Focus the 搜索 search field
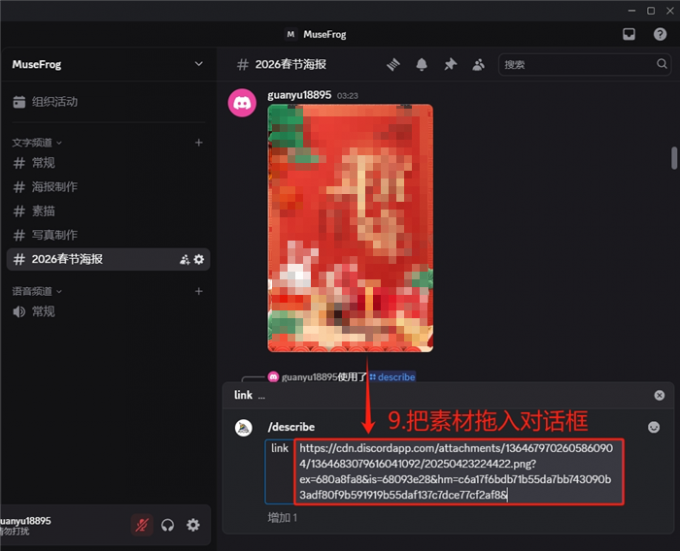Image resolution: width=680 pixels, height=551 pixels. click(584, 65)
